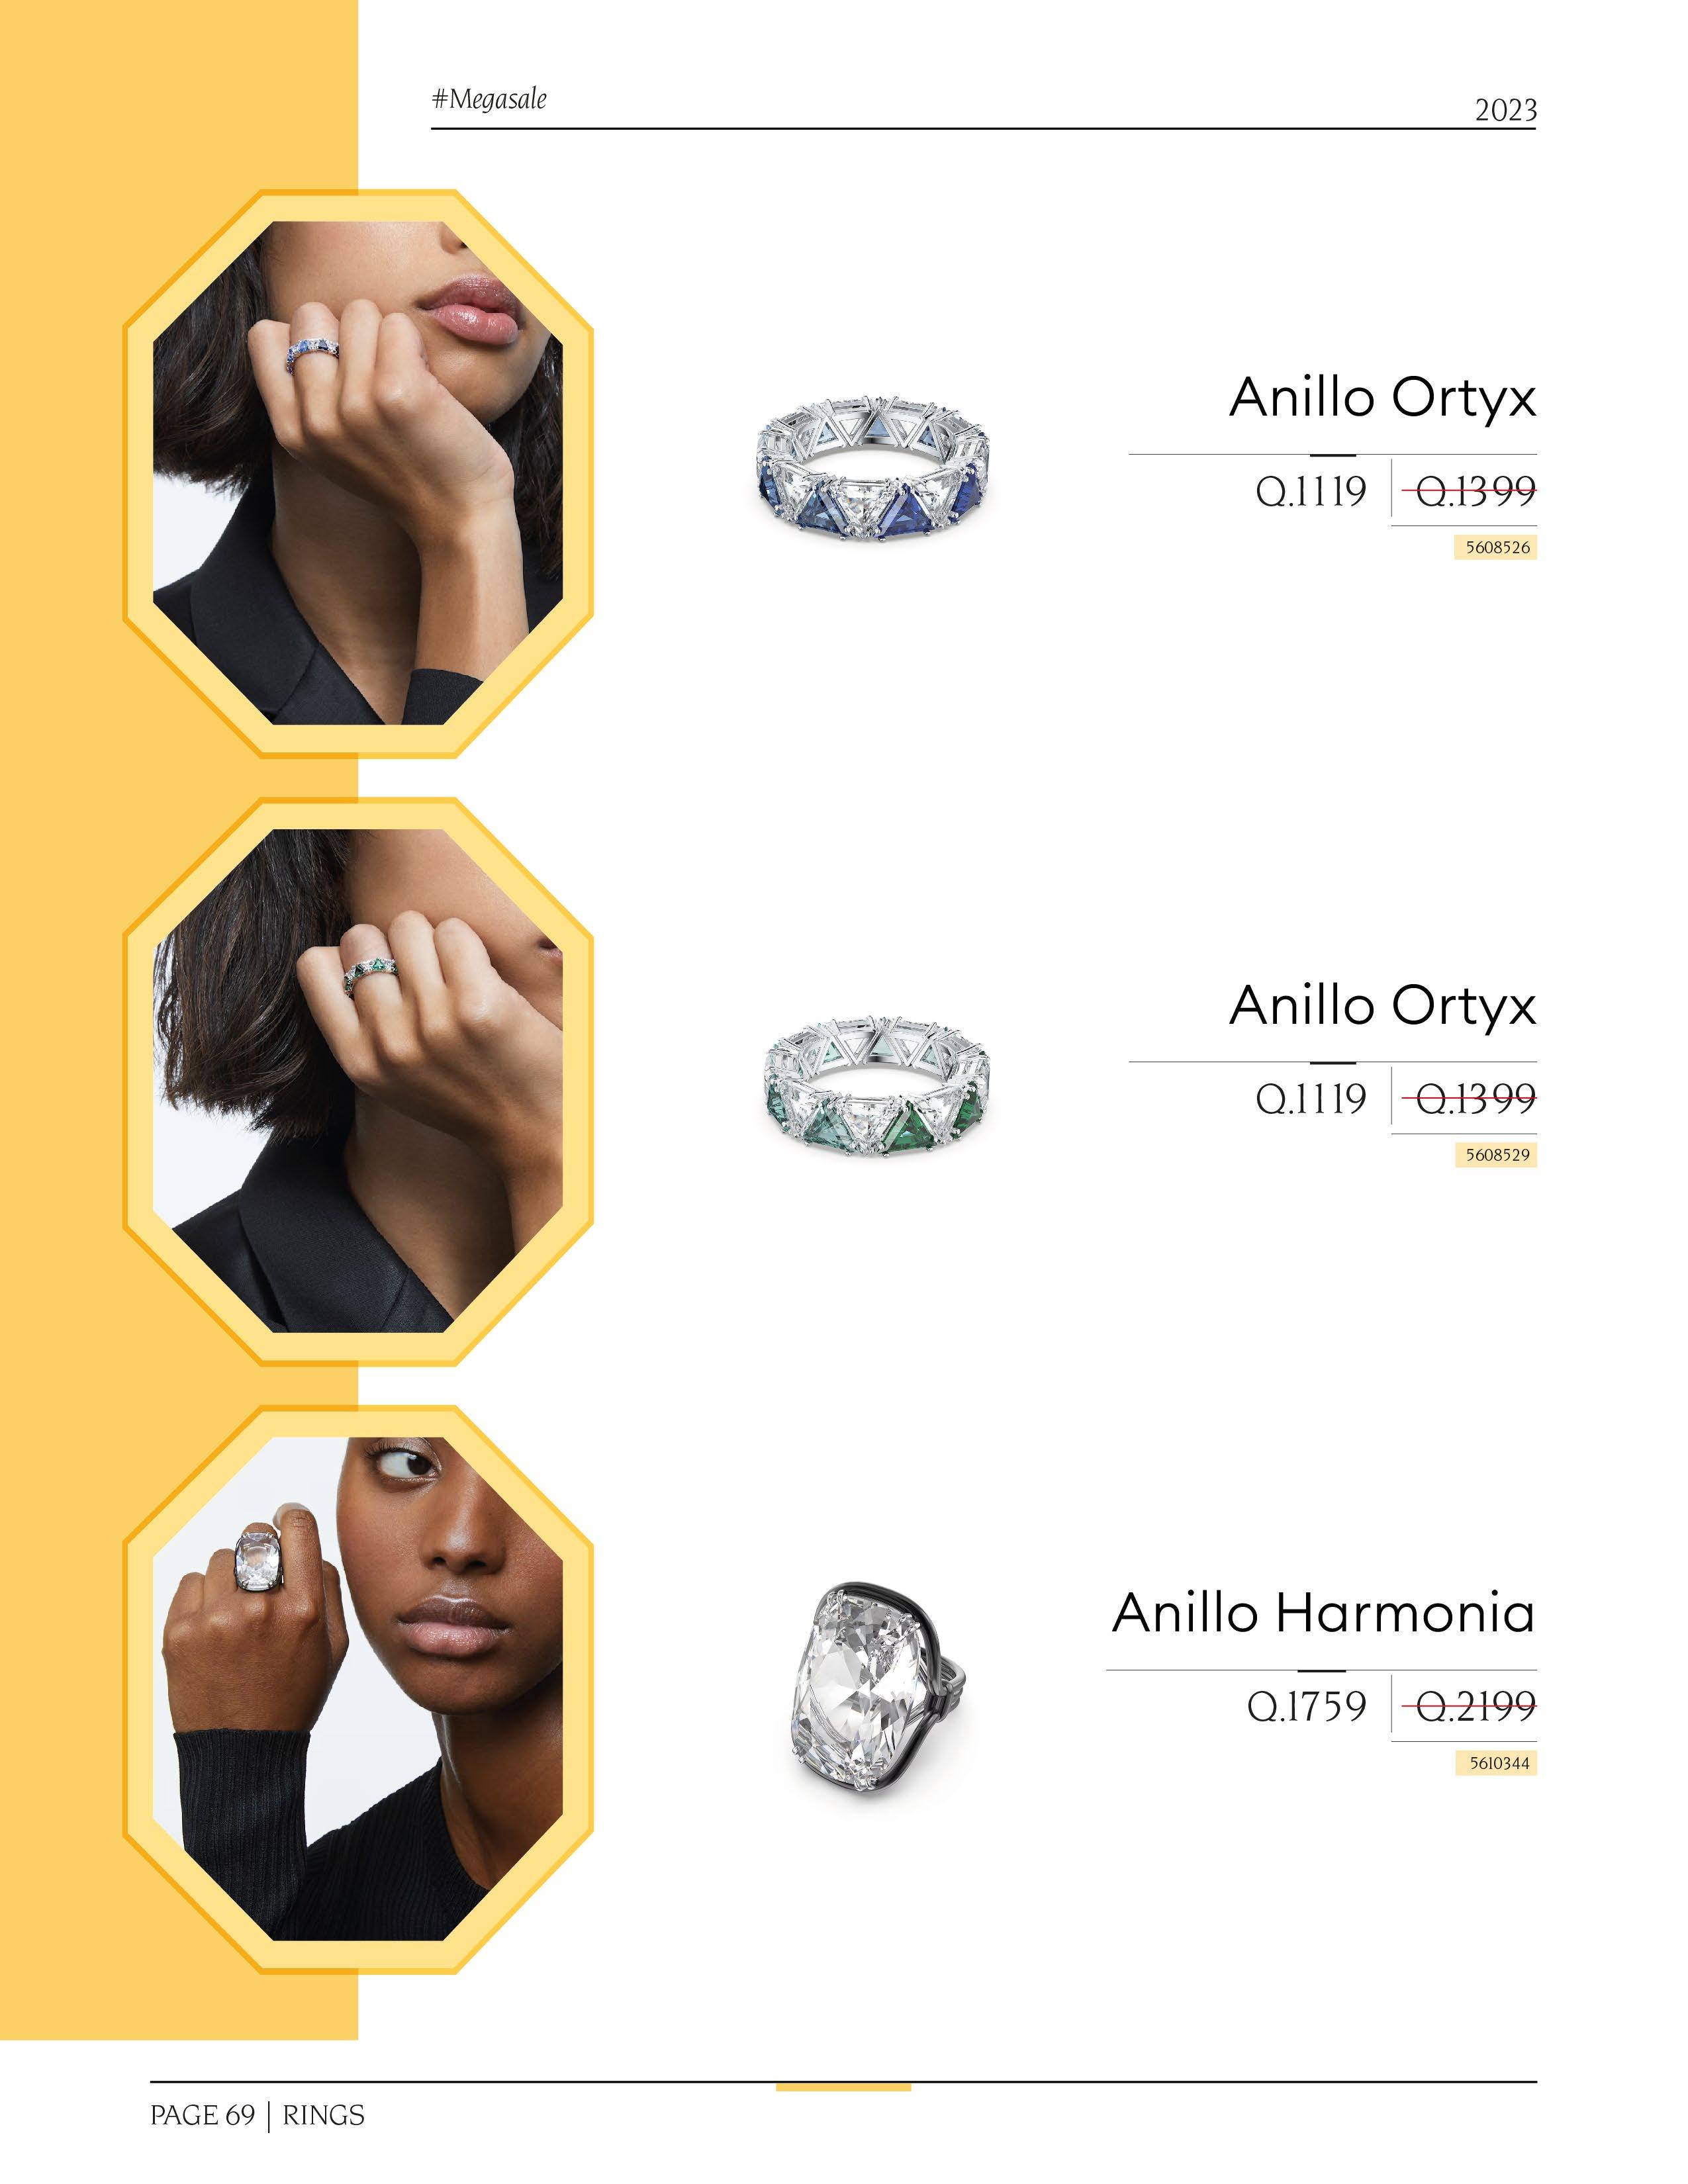1688x2184 pixels.
Task: Open the model photo wearing blue ring
Action: pos(358,473)
